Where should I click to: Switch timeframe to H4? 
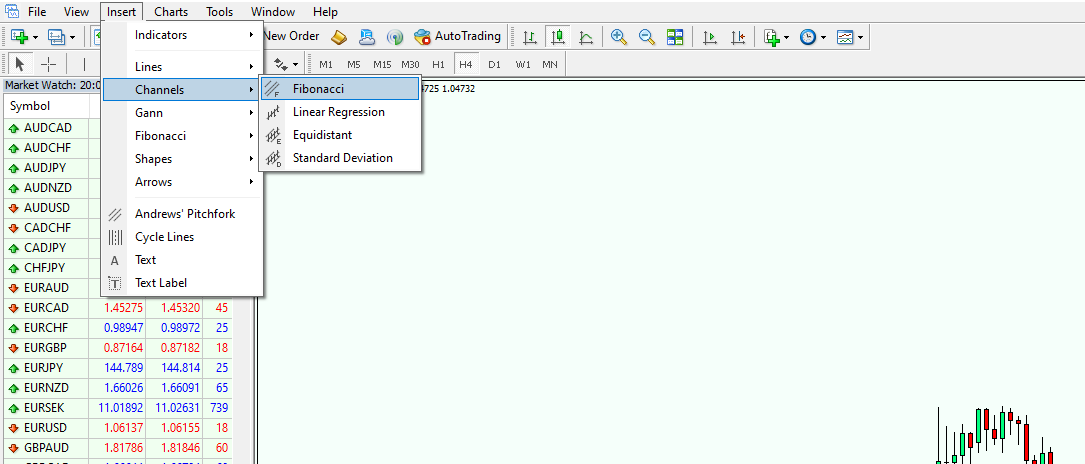[x=466, y=64]
